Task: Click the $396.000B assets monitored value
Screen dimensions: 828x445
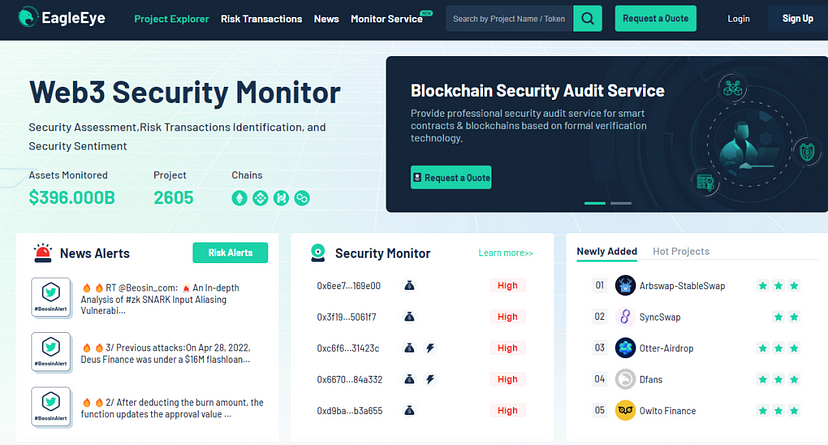Action: point(72,197)
